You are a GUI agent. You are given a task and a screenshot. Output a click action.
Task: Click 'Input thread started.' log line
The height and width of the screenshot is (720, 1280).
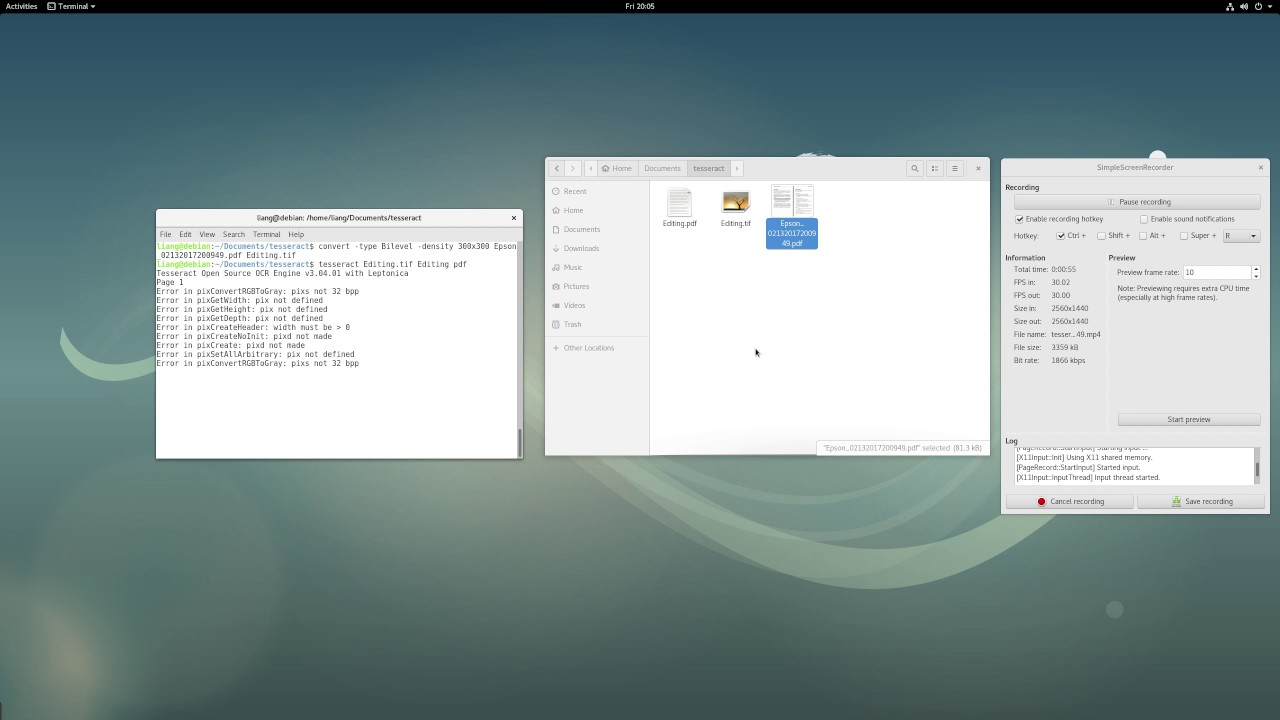(x=1088, y=478)
